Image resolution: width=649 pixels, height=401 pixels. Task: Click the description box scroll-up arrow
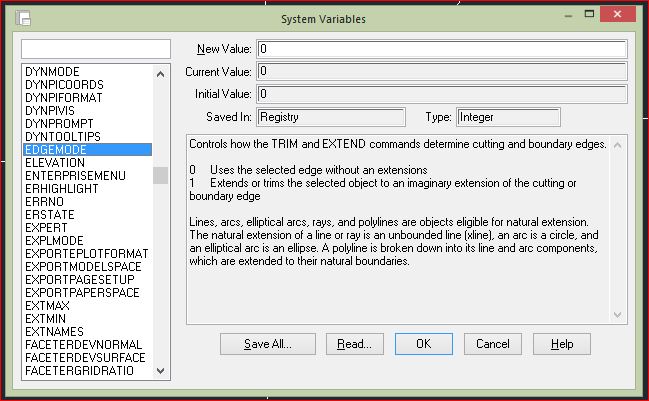[618, 145]
